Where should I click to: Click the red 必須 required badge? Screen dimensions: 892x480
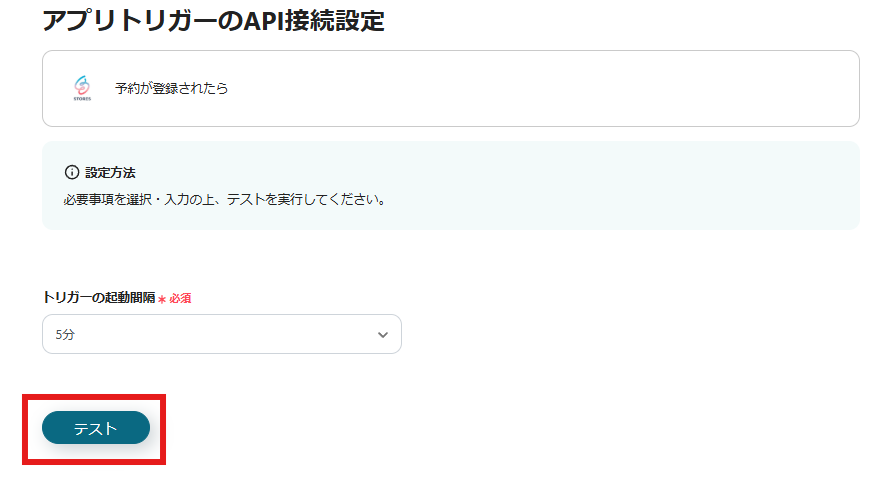click(x=180, y=299)
